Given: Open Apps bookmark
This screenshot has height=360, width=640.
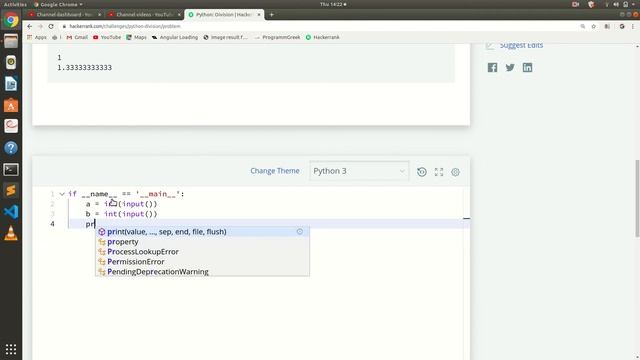Looking at the screenshot, I should pyautogui.click(x=37, y=37).
